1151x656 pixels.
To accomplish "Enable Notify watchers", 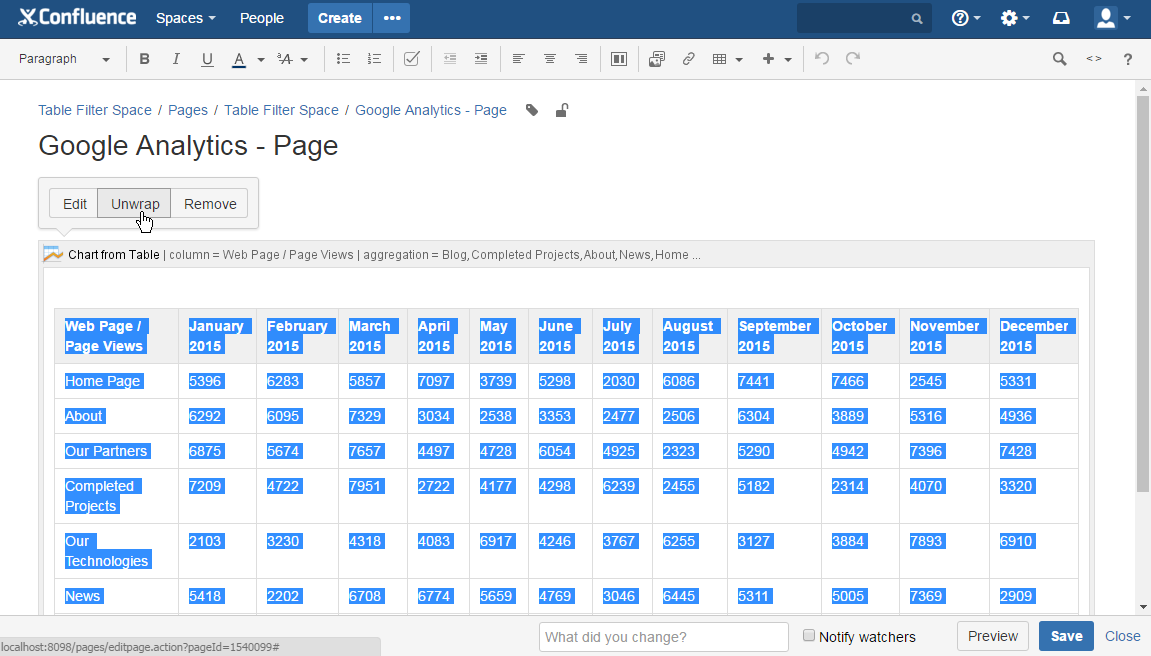I will click(809, 635).
